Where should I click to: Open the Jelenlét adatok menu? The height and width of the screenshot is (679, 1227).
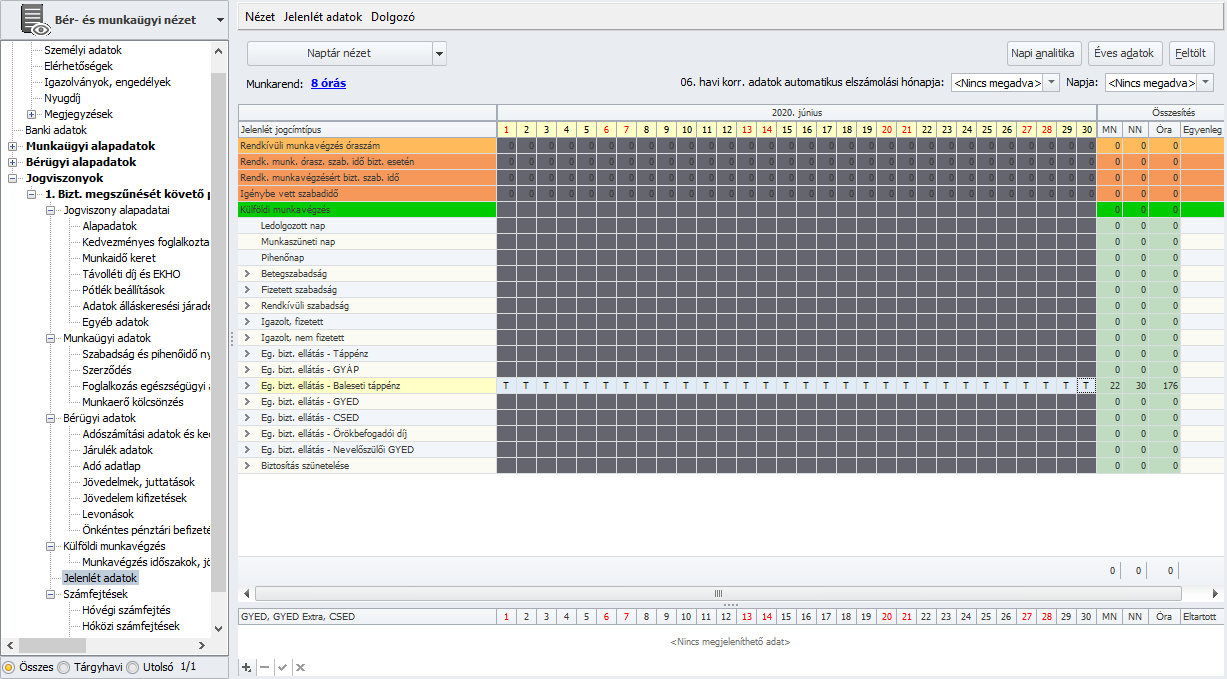coord(323,17)
